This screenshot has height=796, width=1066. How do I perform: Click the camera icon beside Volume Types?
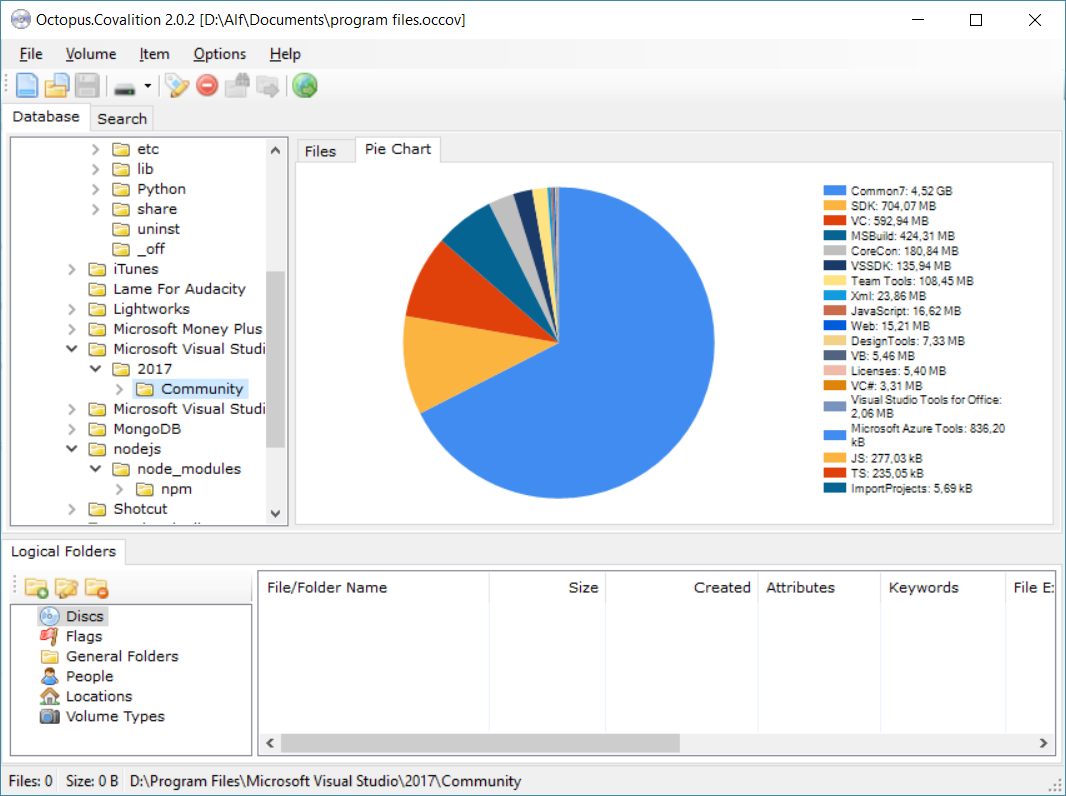(50, 716)
